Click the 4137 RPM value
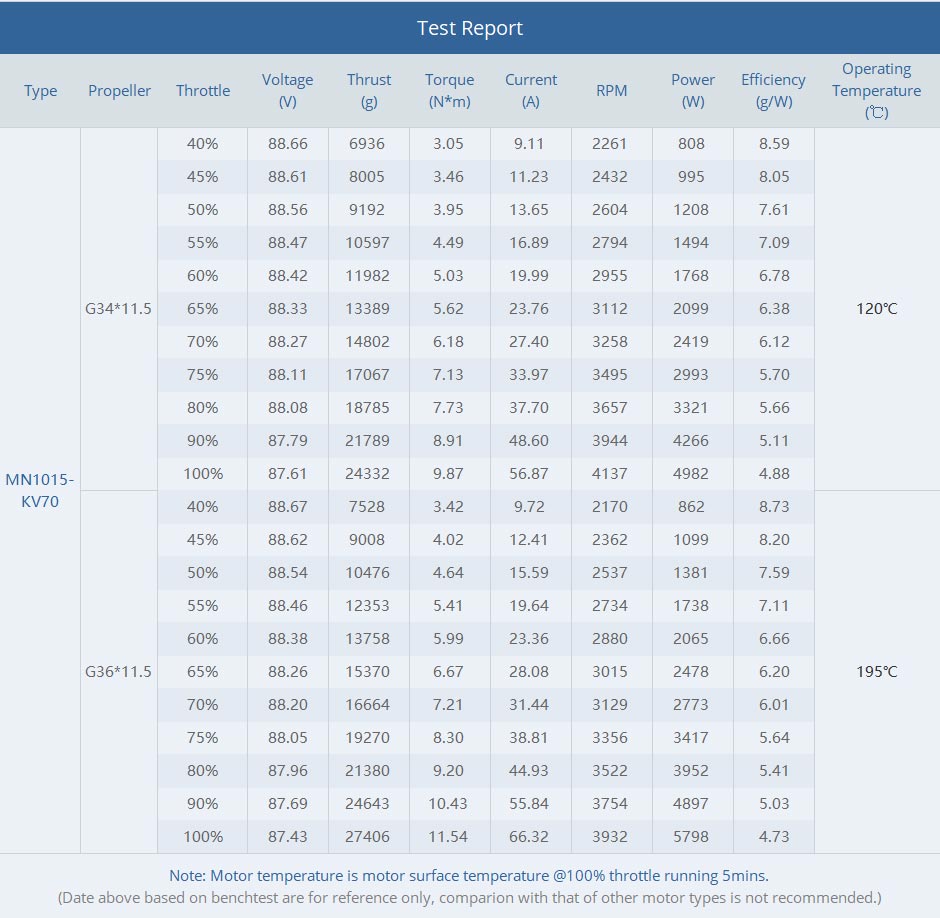 pos(610,474)
